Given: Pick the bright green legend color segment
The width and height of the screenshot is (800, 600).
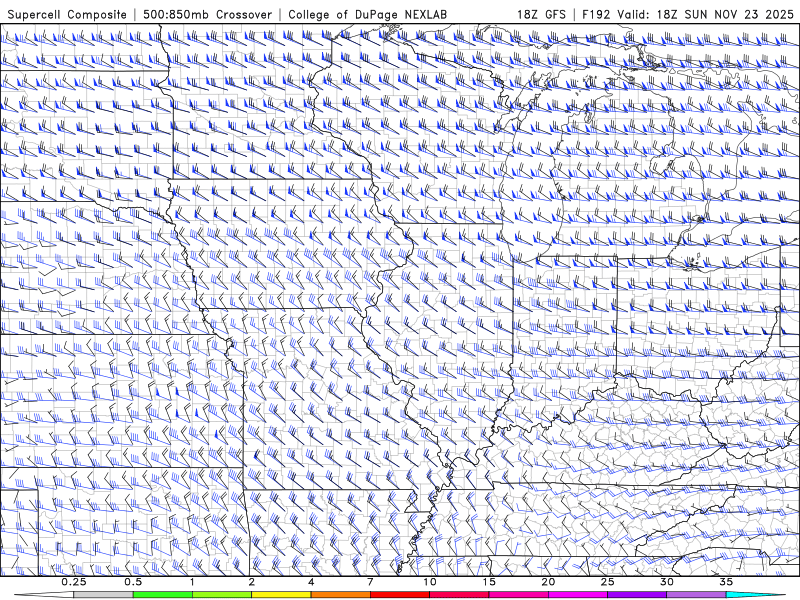Looking at the screenshot, I should (x=163, y=595).
